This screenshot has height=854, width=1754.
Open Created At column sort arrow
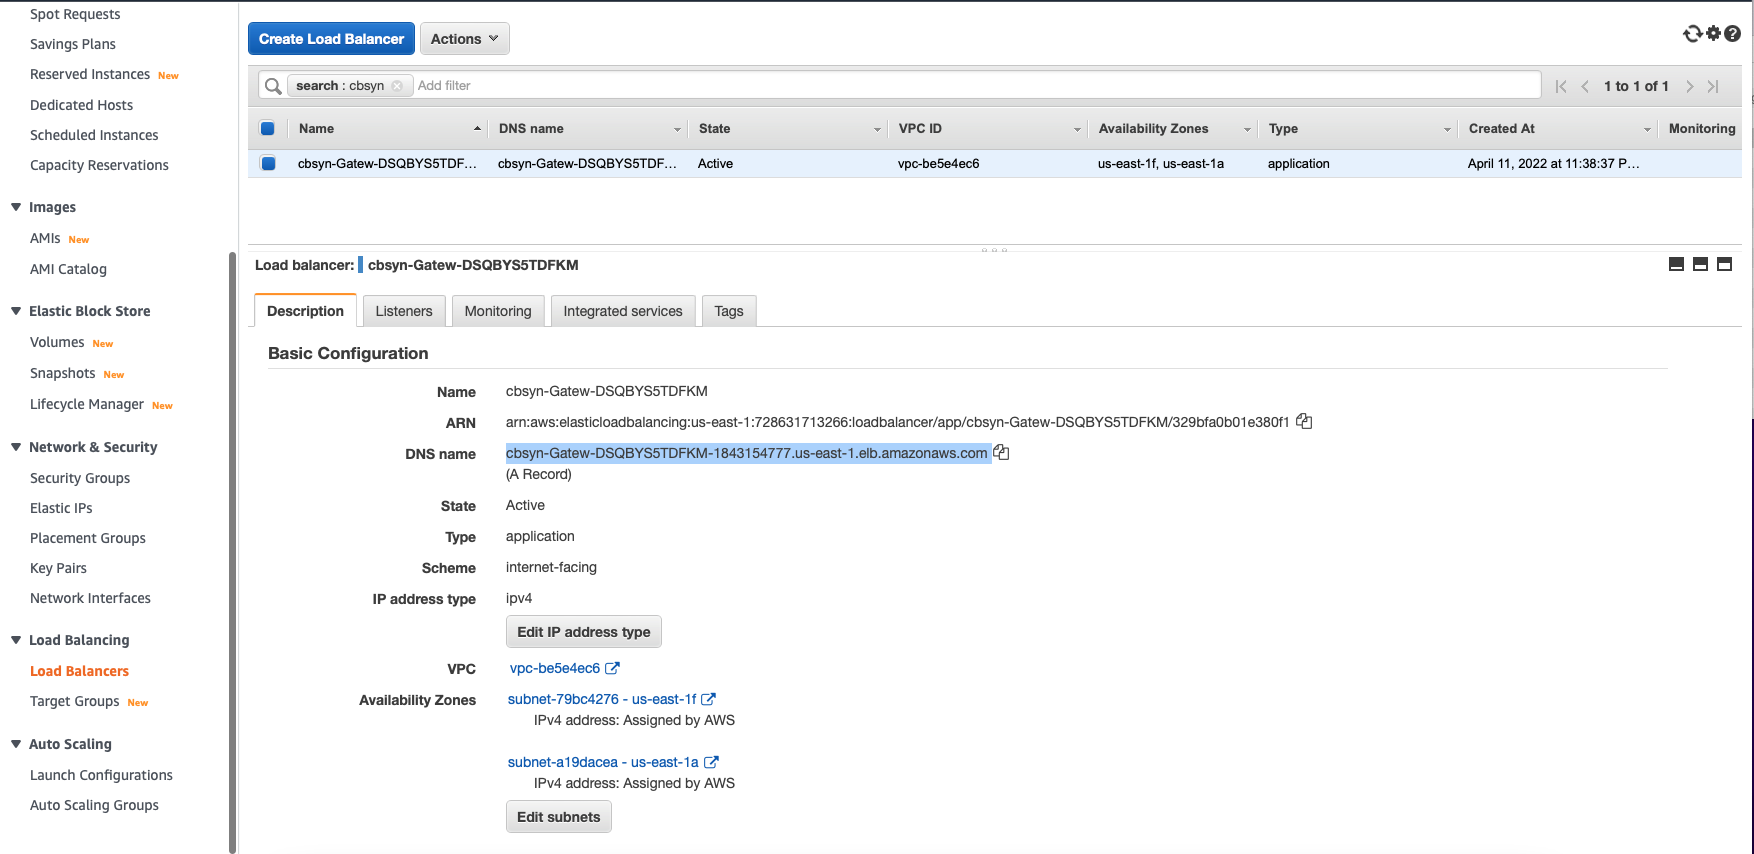[x=1647, y=130]
